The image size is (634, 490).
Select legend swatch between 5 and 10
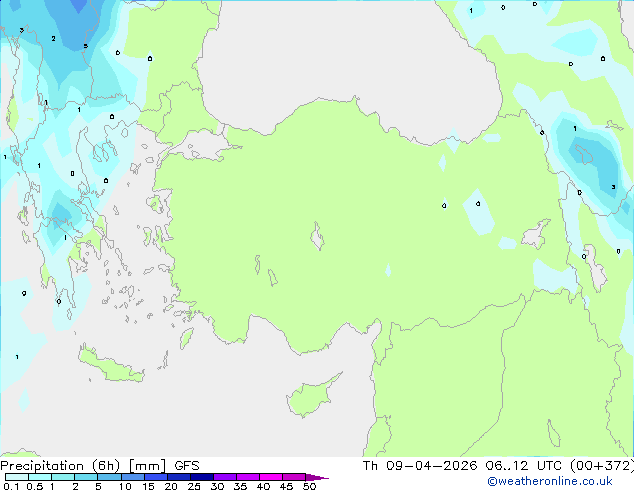coord(109,477)
